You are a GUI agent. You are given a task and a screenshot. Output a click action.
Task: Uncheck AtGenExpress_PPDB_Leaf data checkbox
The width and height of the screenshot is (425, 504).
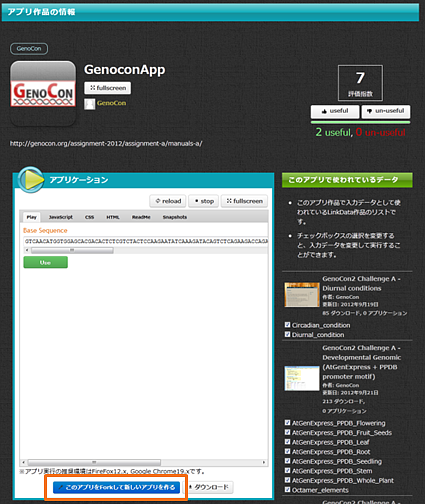pos(287,442)
